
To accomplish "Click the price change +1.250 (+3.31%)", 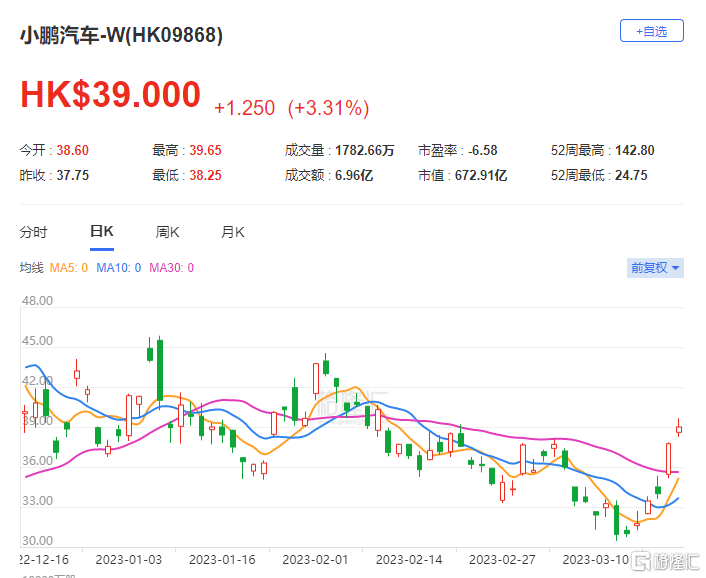I will pyautogui.click(x=291, y=108).
